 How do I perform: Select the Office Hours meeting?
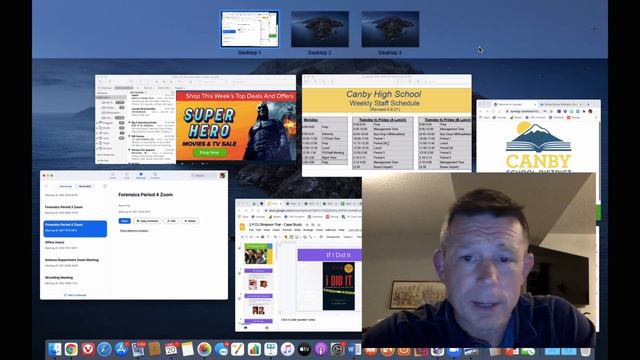(x=75, y=245)
